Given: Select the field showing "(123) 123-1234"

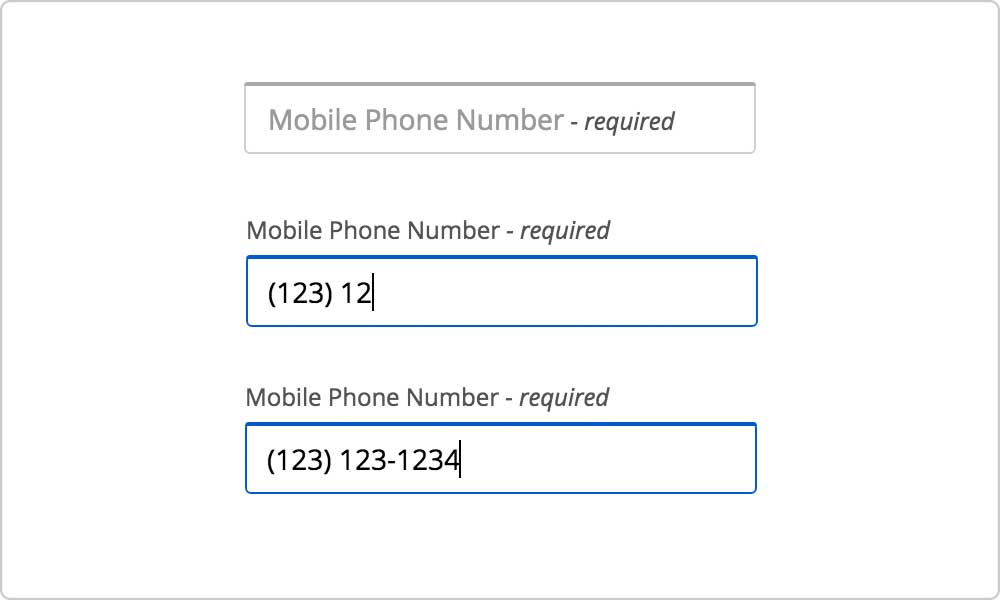Looking at the screenshot, I should click(501, 458).
